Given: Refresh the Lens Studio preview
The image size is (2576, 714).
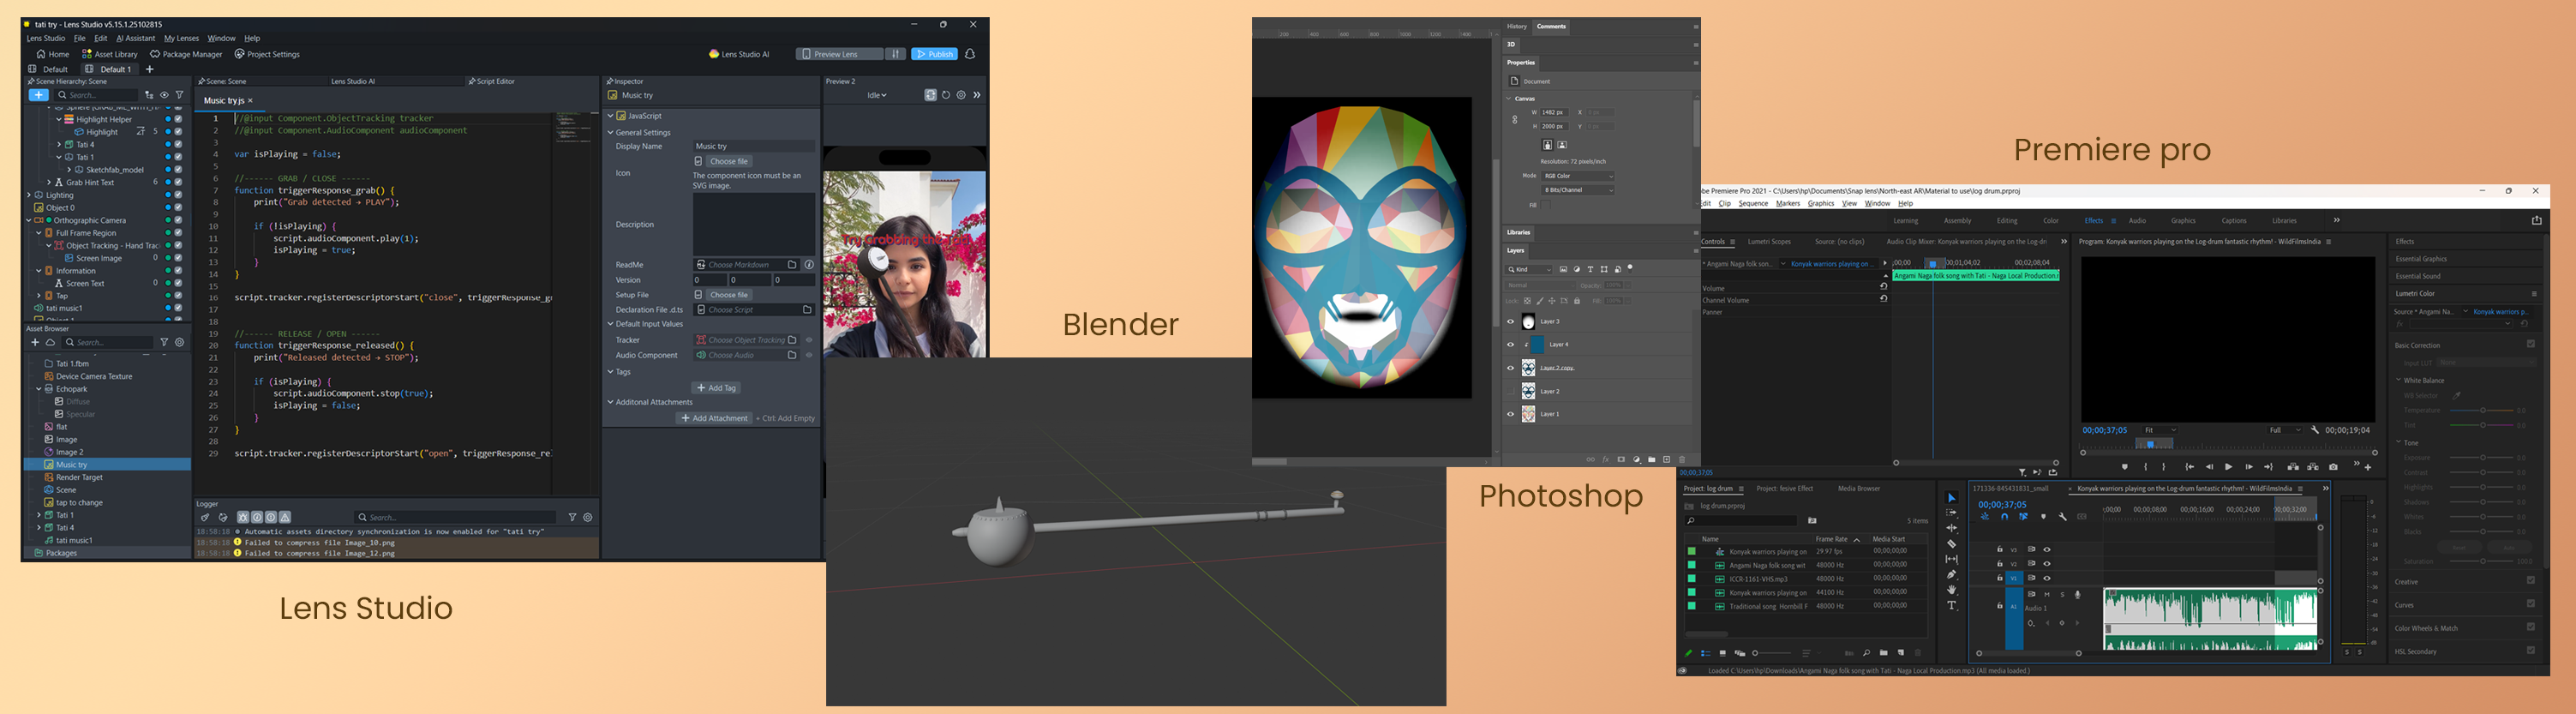Looking at the screenshot, I should coord(946,95).
